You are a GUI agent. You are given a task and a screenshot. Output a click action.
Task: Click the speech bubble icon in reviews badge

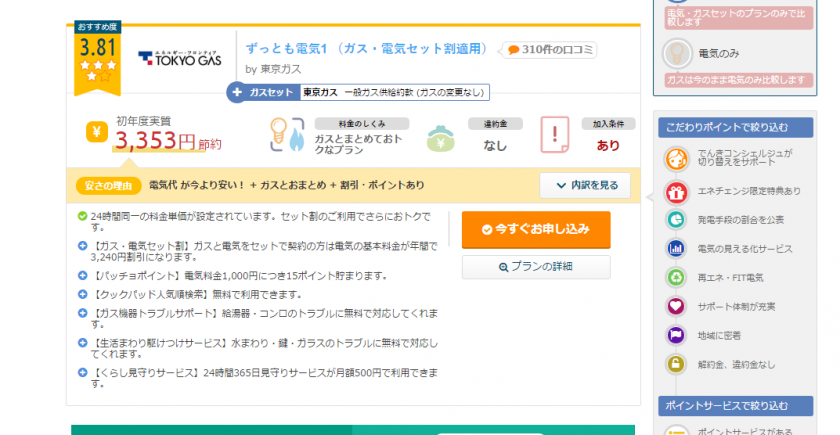[513, 50]
